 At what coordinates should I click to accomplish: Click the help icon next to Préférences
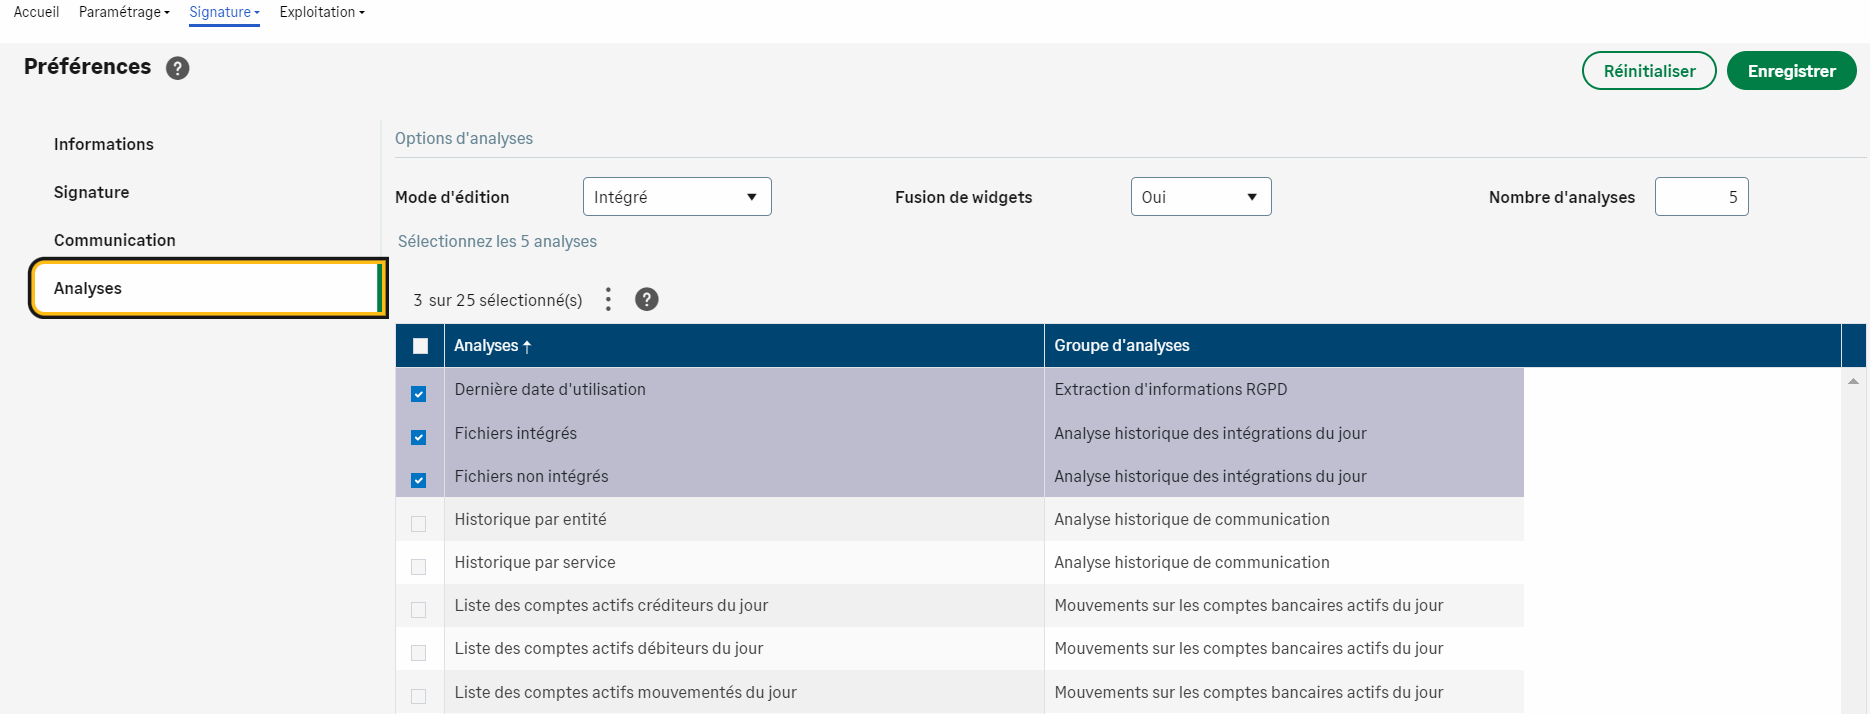click(x=177, y=68)
